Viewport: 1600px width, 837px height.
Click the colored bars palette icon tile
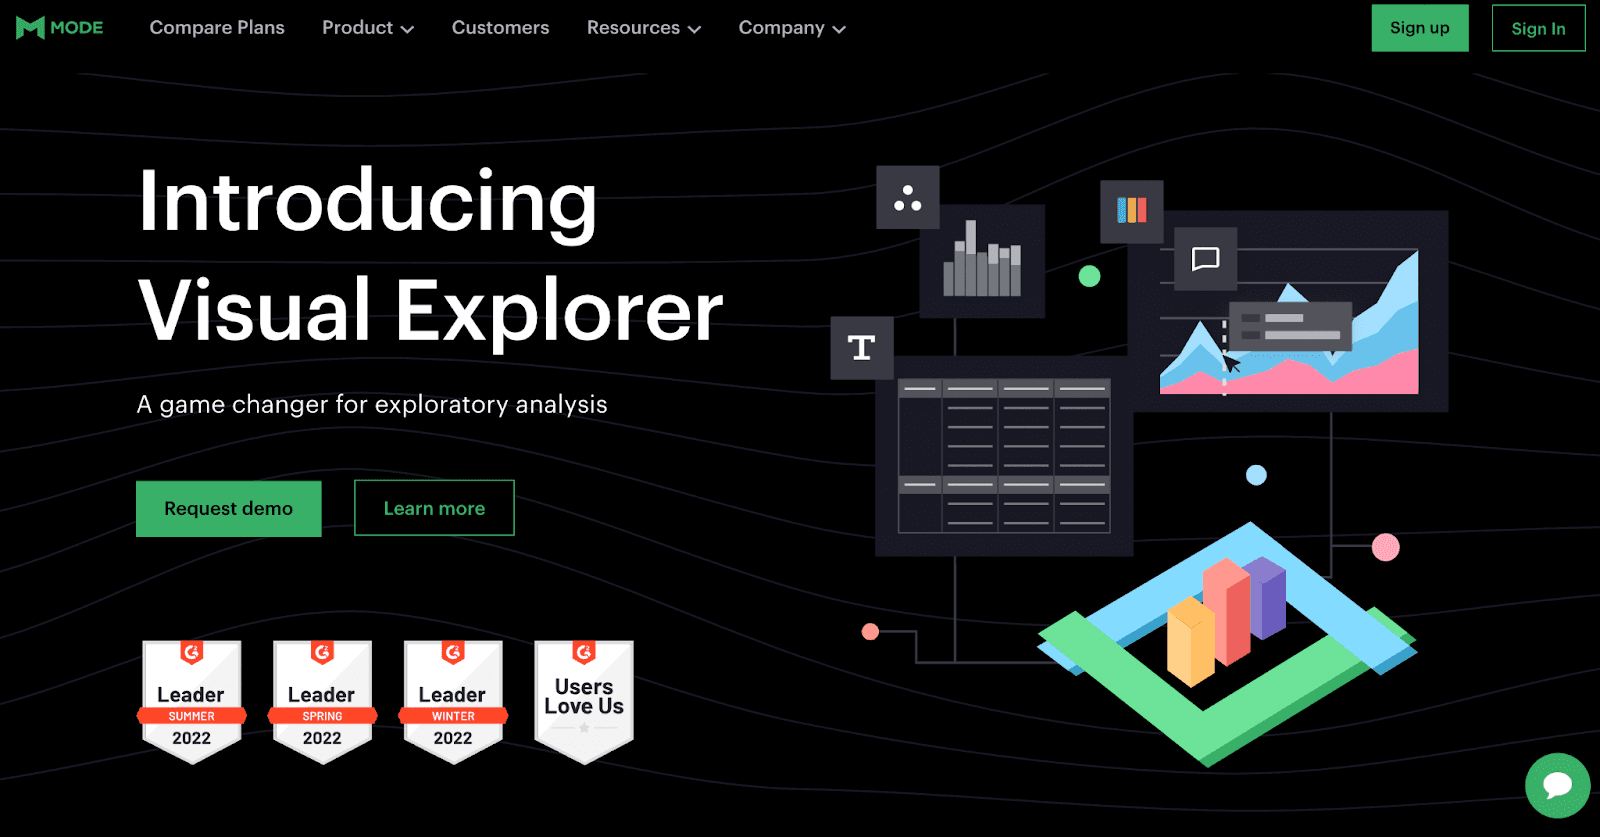1132,211
